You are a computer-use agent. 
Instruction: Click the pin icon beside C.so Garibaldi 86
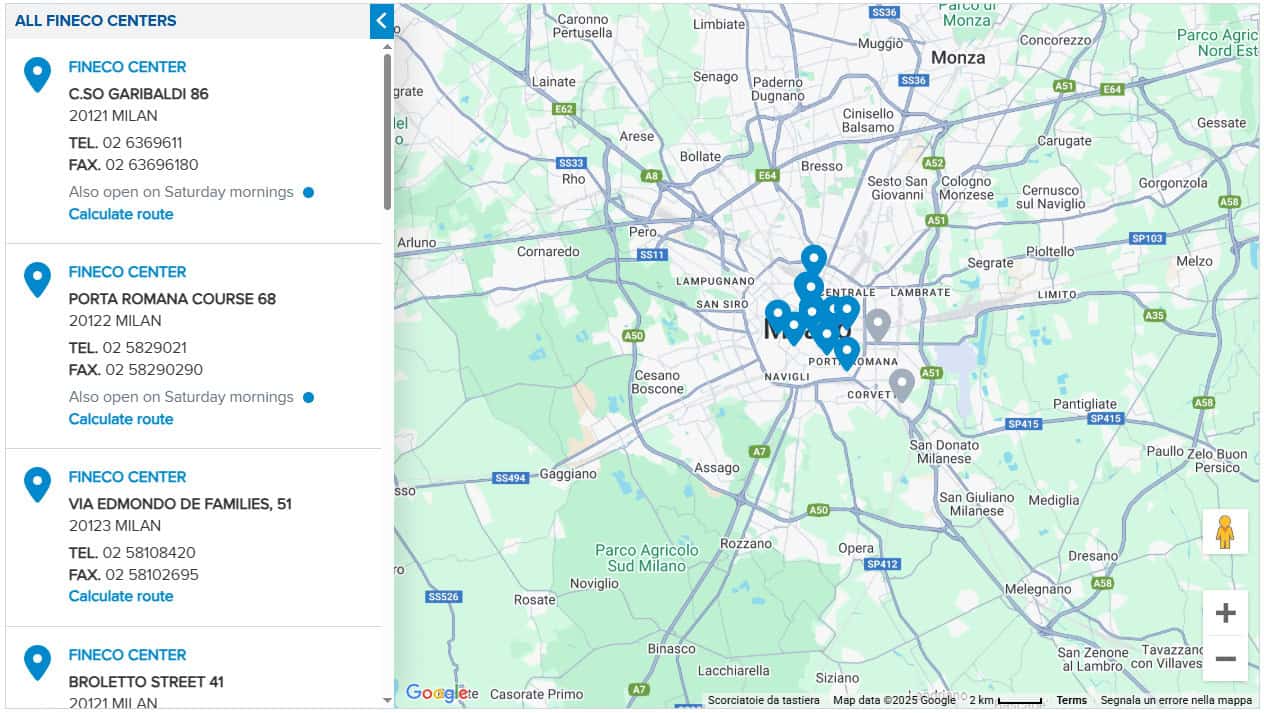(x=37, y=74)
